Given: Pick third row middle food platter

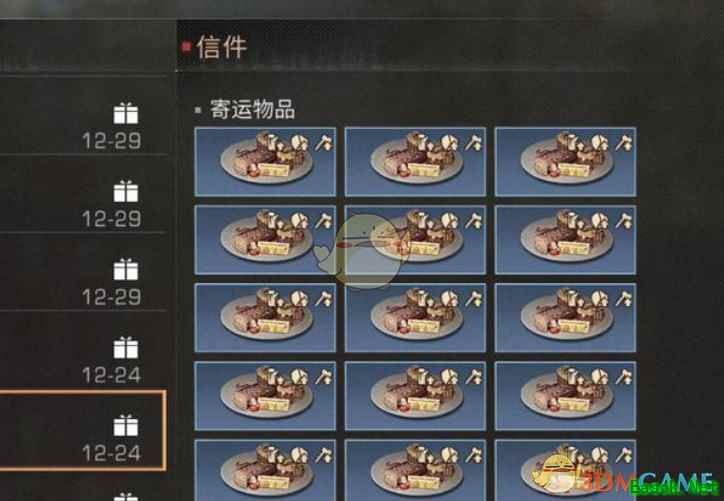Looking at the screenshot, I should point(415,318).
